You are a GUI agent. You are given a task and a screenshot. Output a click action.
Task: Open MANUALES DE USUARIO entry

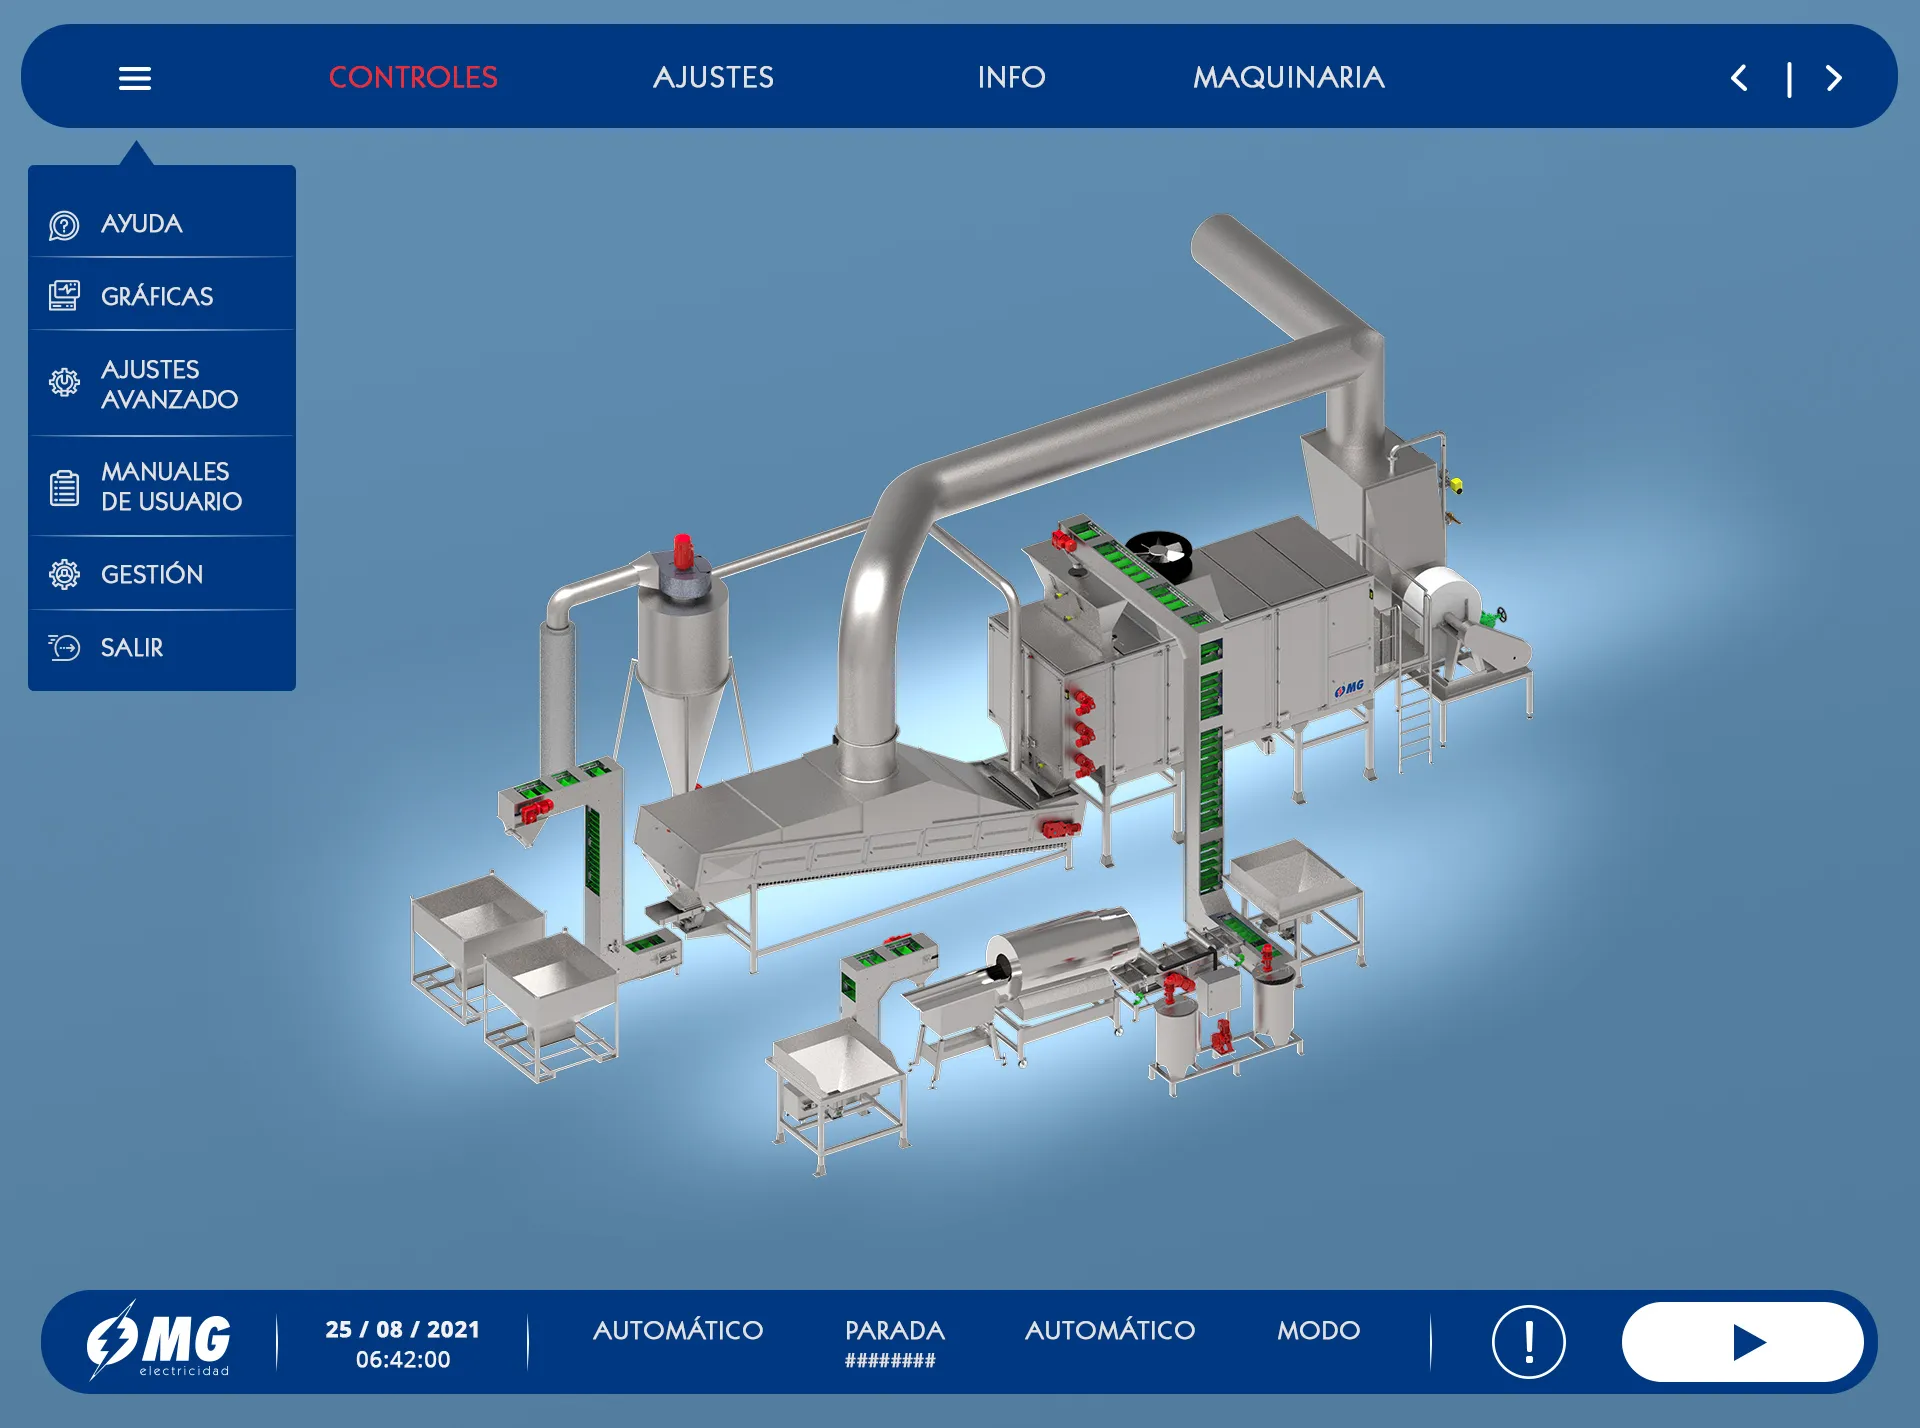pyautogui.click(x=162, y=486)
